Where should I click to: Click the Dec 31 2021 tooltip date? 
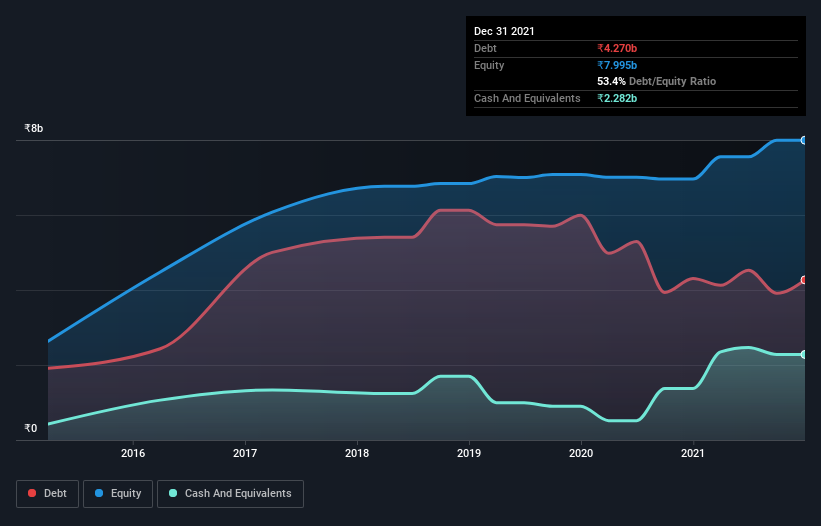click(x=504, y=31)
